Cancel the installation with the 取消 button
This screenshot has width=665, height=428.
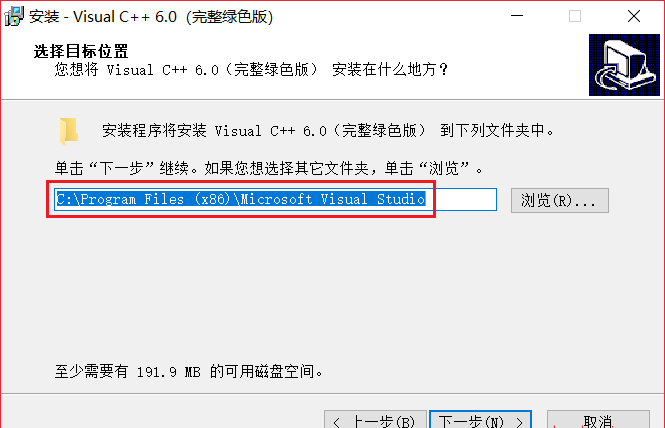coord(598,420)
